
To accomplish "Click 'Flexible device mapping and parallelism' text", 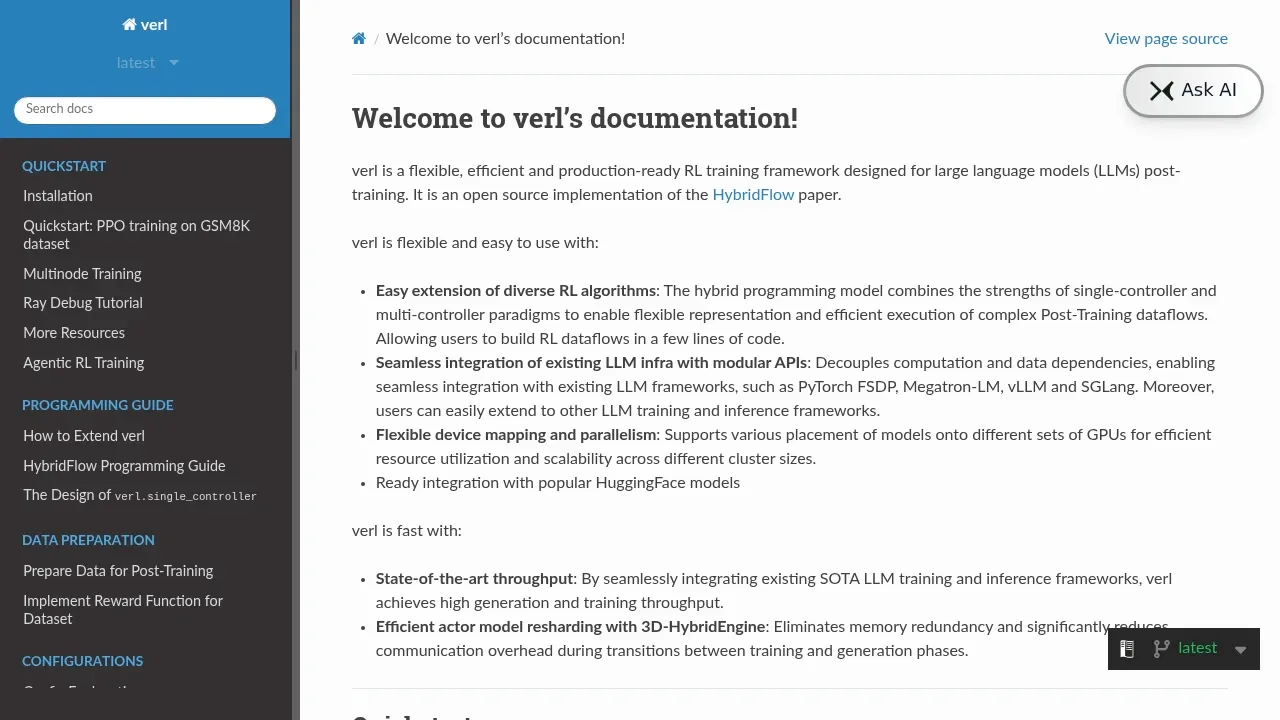I will (x=517, y=435).
